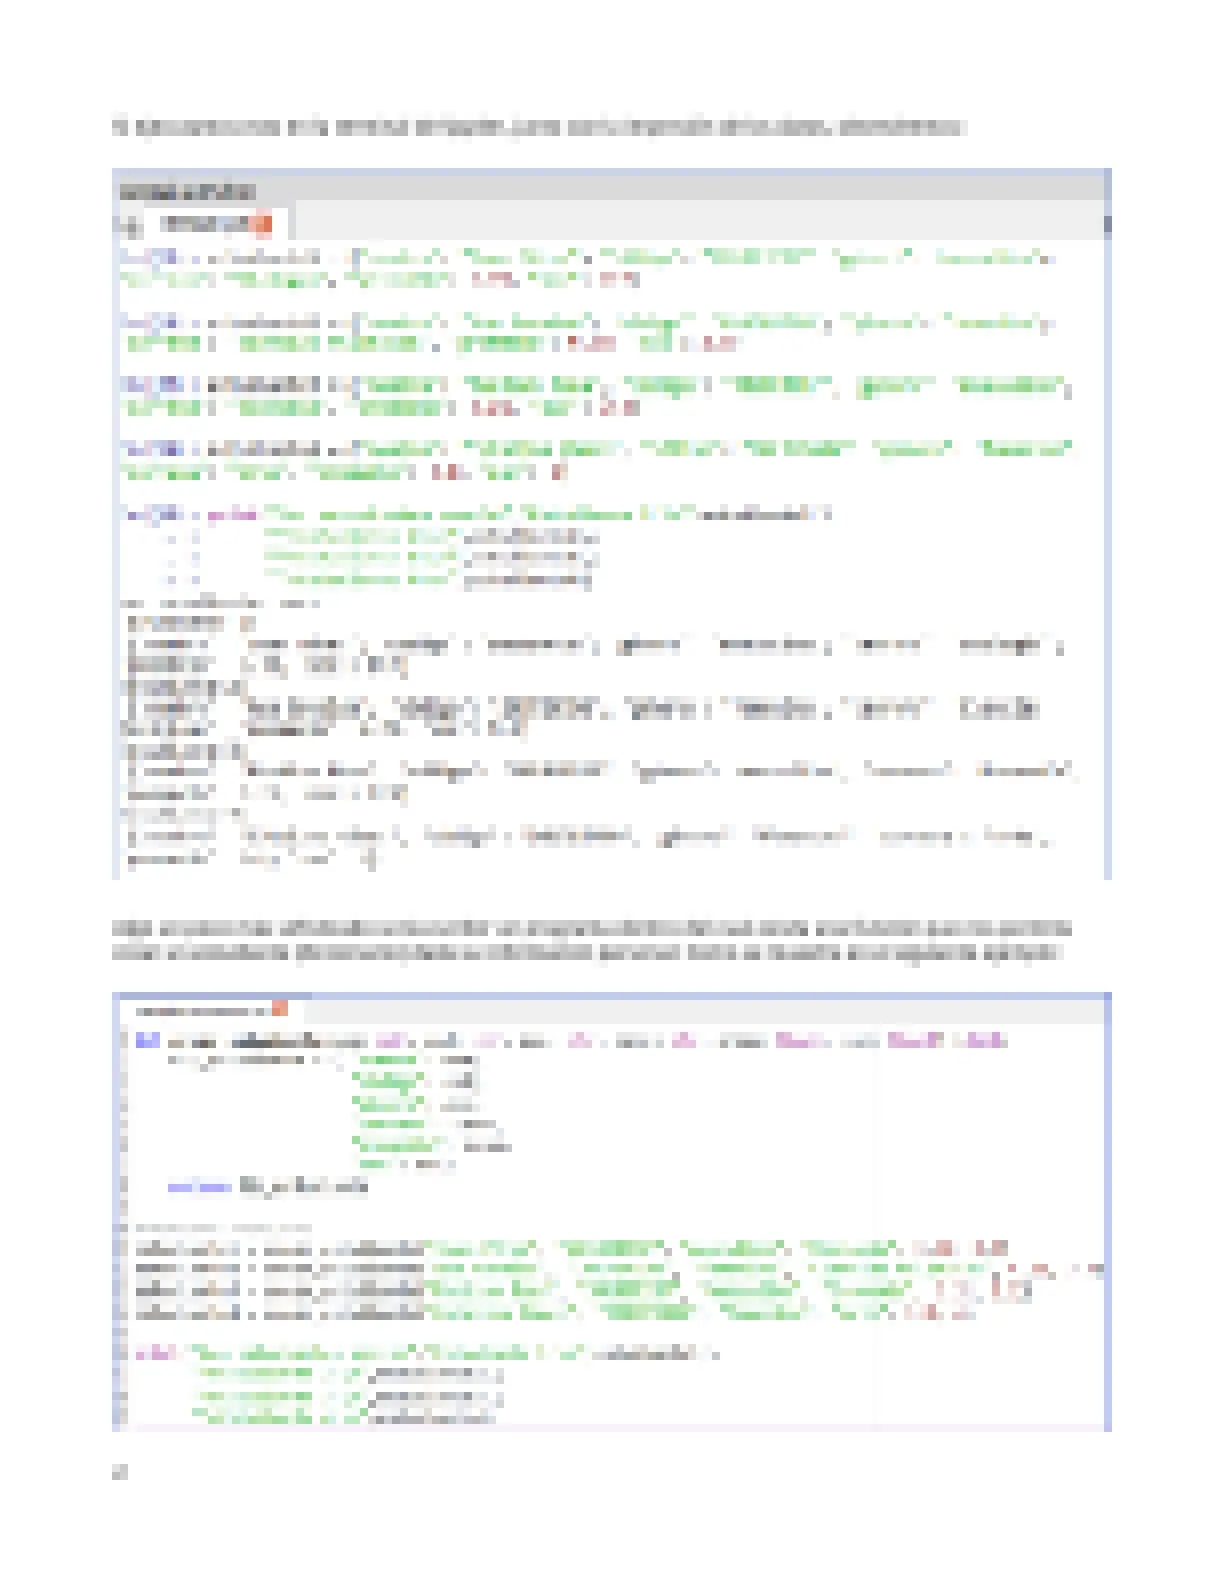Click the upper console panel title bar

tap(600, 191)
